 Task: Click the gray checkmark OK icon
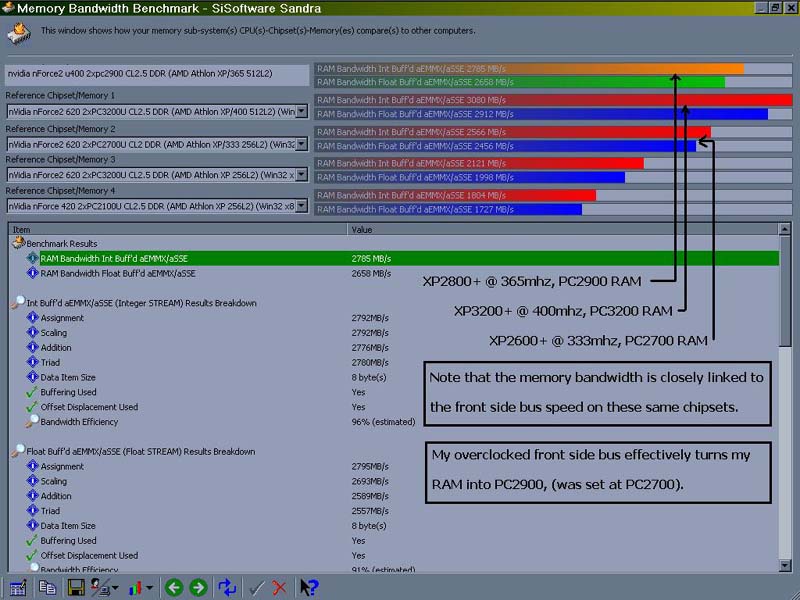[256, 587]
